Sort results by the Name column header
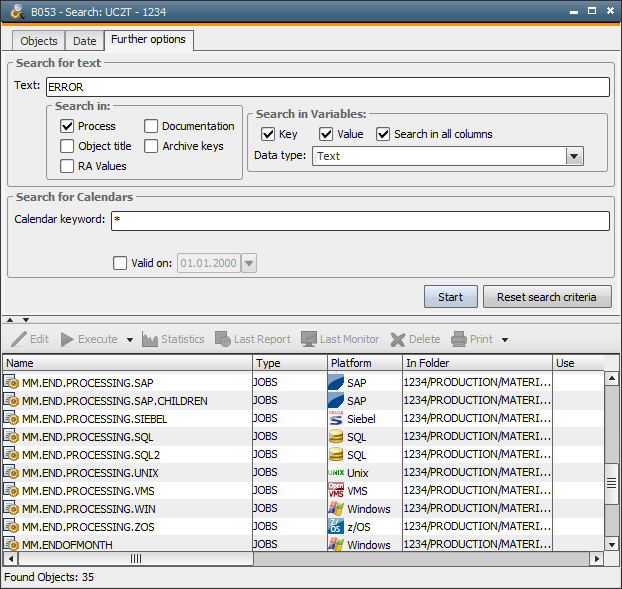 pos(127,363)
